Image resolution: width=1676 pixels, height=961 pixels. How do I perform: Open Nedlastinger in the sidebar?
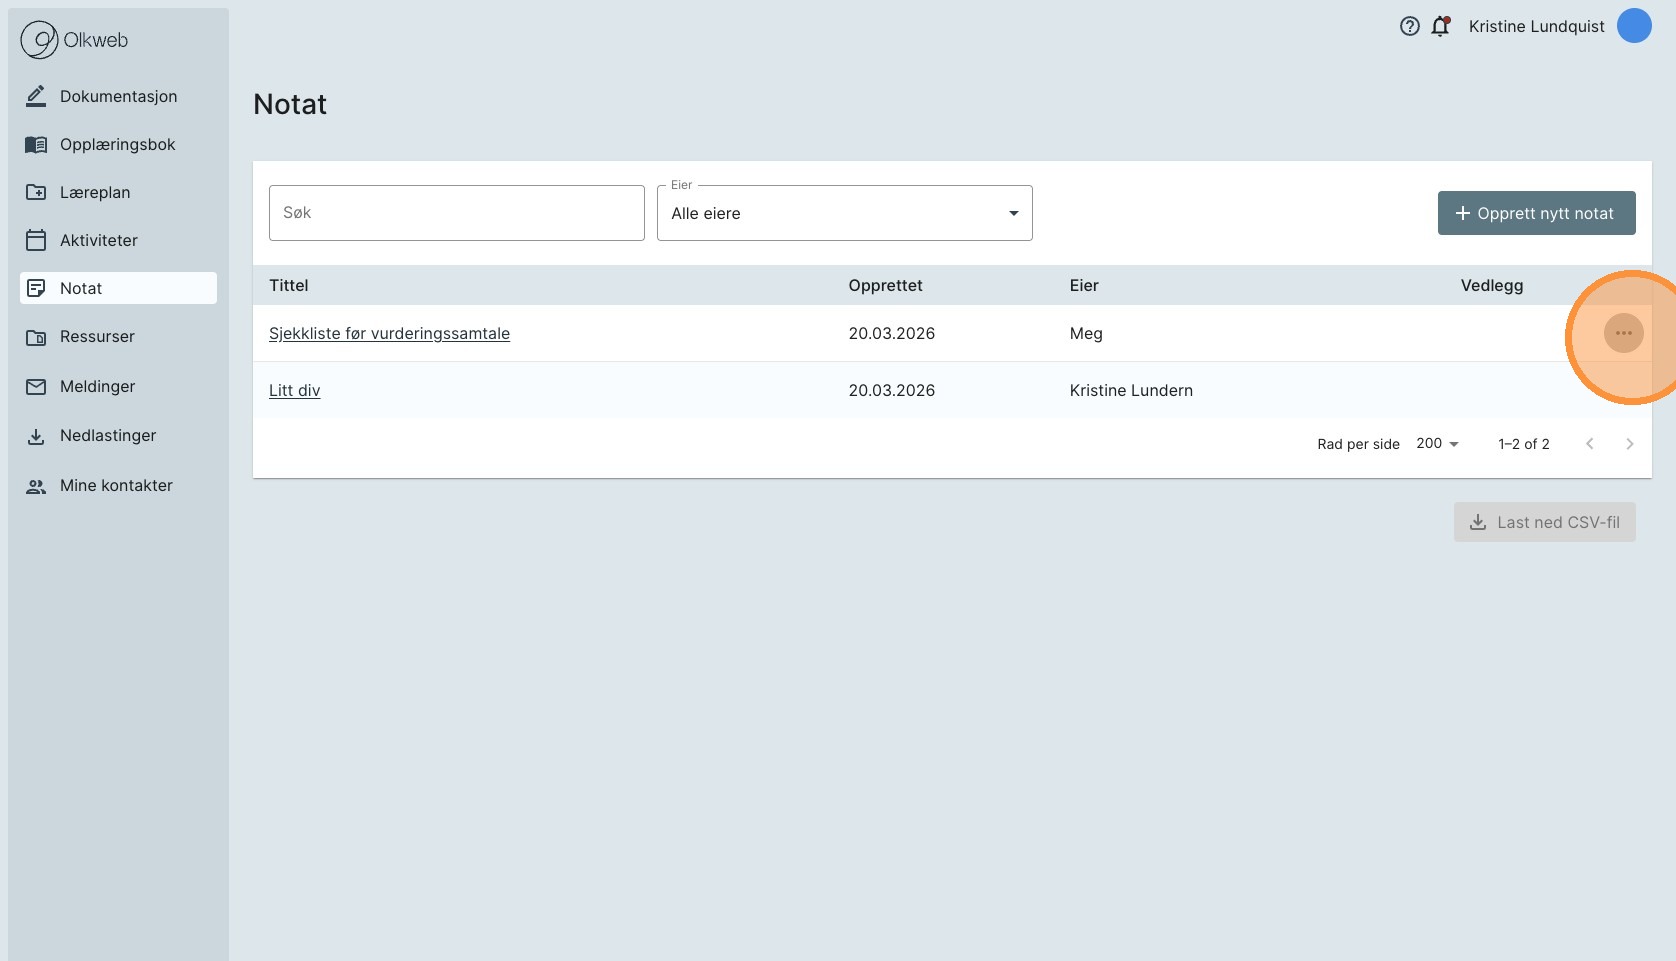click(x=108, y=435)
